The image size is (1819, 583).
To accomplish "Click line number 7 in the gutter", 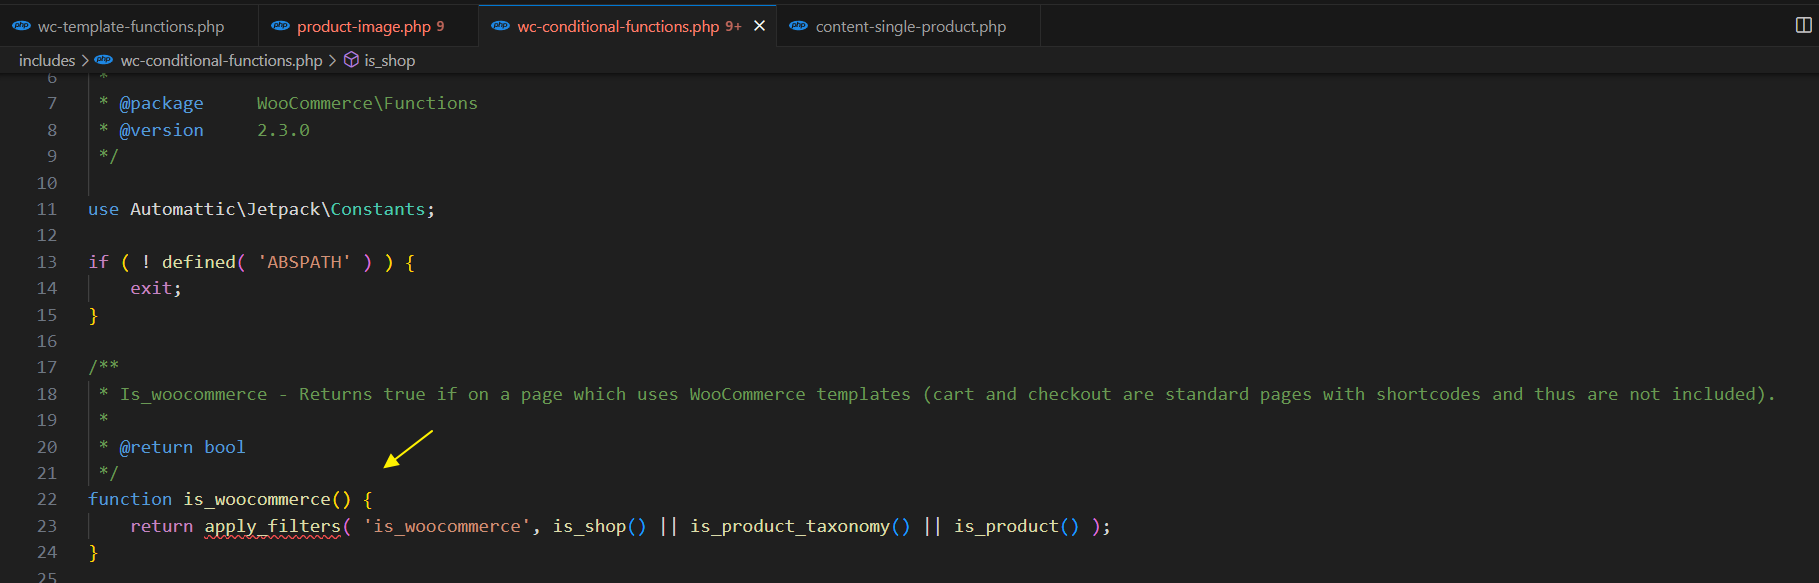I will pyautogui.click(x=52, y=103).
